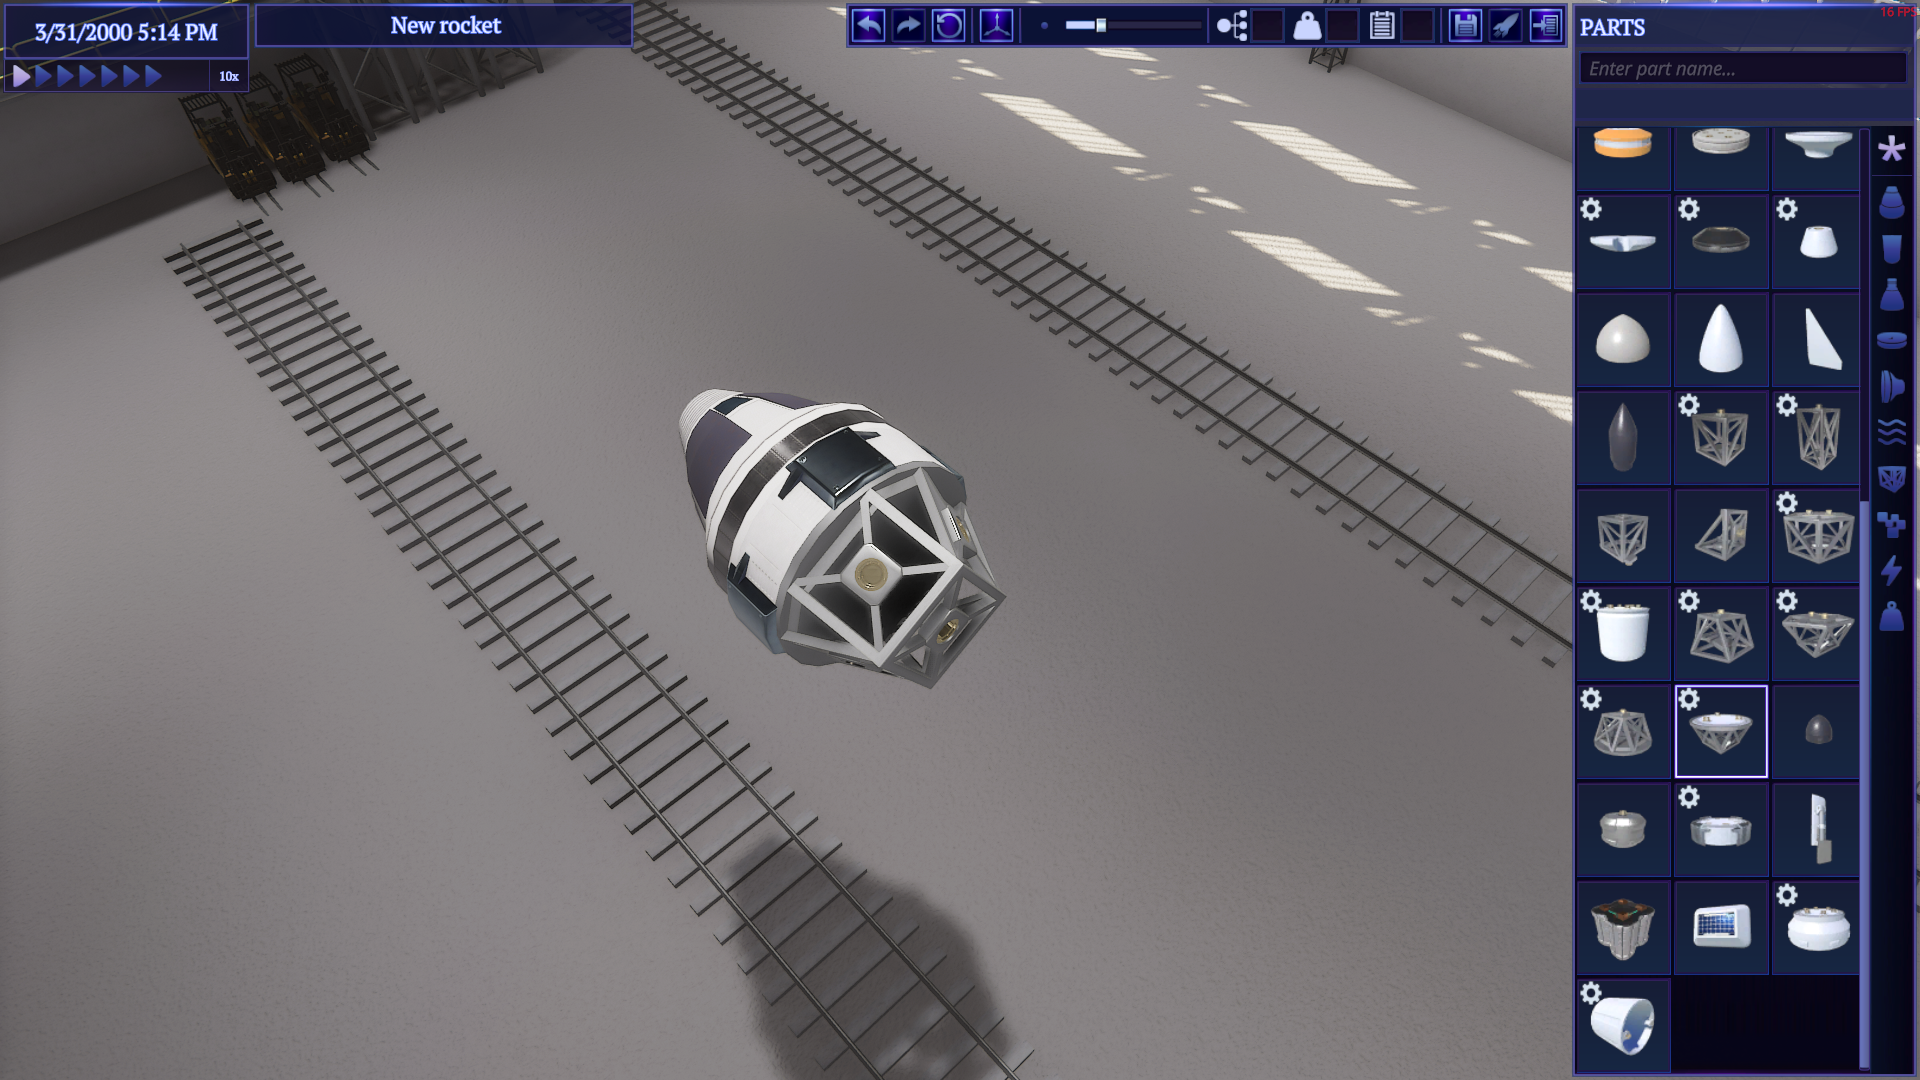Launch rocket using the rocket icon
The image size is (1920, 1080).
1505,26
